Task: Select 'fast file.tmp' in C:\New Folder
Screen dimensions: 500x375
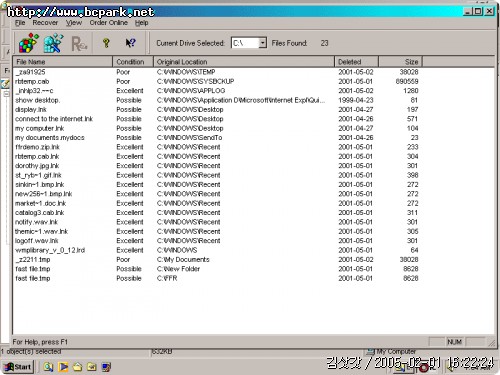Action: (x=33, y=269)
